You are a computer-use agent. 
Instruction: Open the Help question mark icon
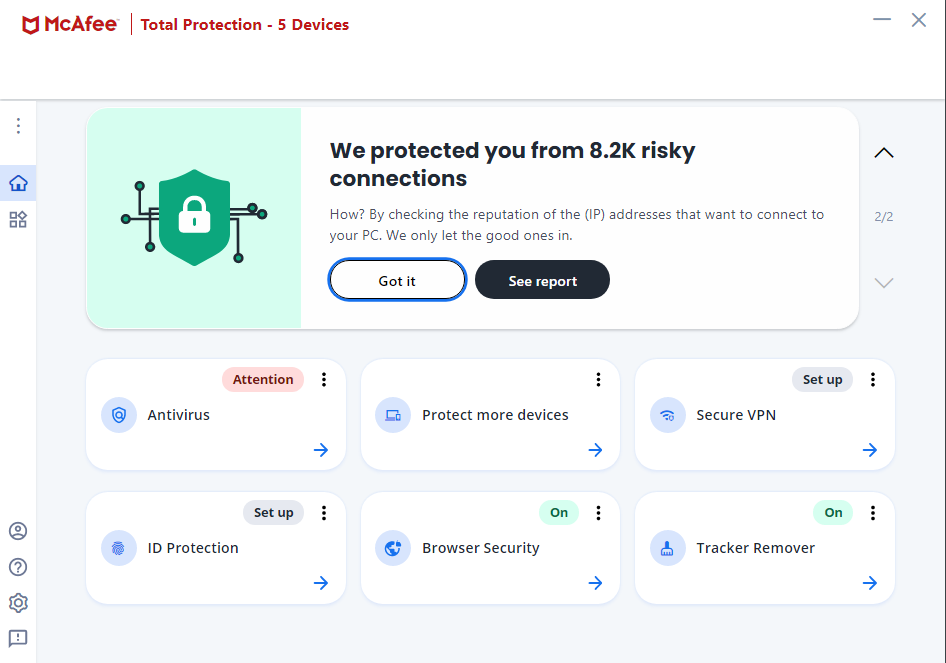(x=18, y=567)
